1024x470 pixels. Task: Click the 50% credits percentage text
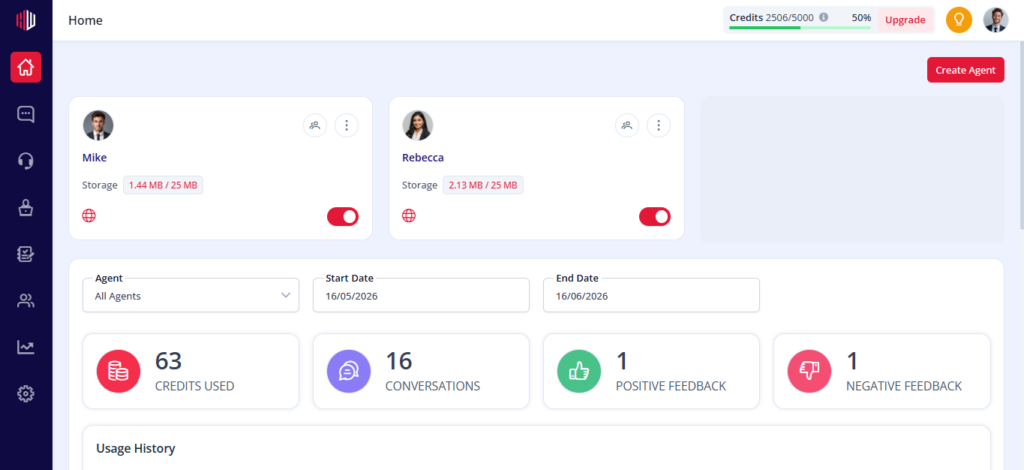click(861, 18)
